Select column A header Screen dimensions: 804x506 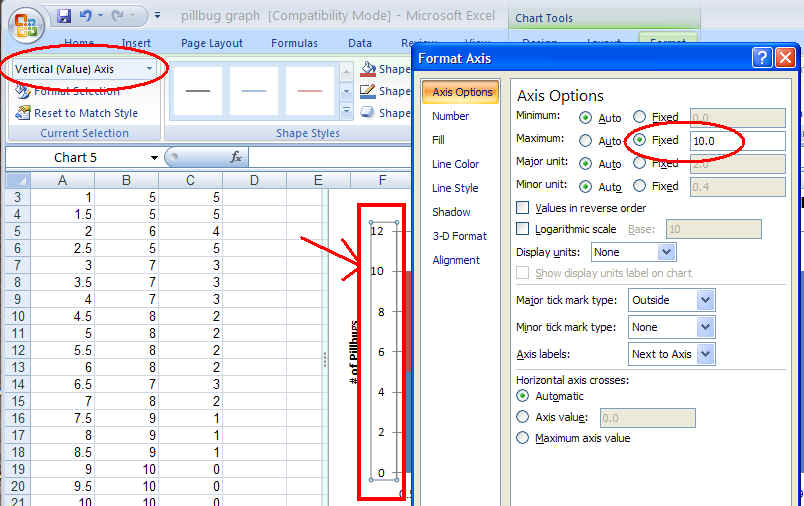pos(63,180)
